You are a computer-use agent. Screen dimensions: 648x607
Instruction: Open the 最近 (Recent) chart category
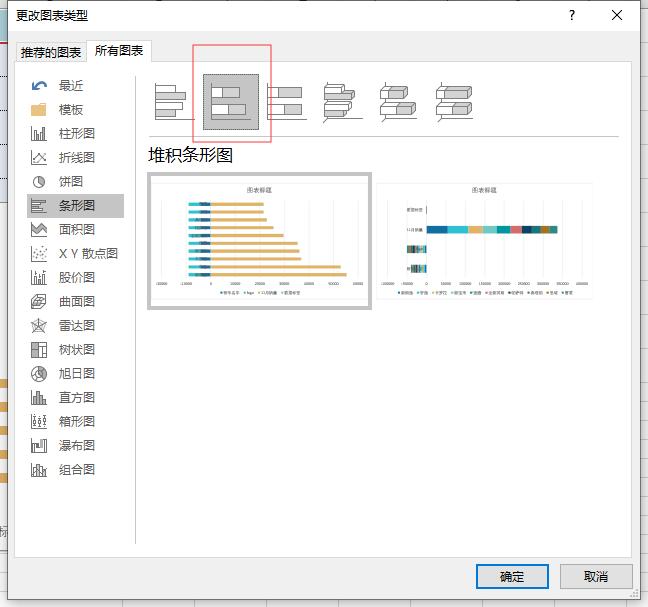click(x=75, y=86)
